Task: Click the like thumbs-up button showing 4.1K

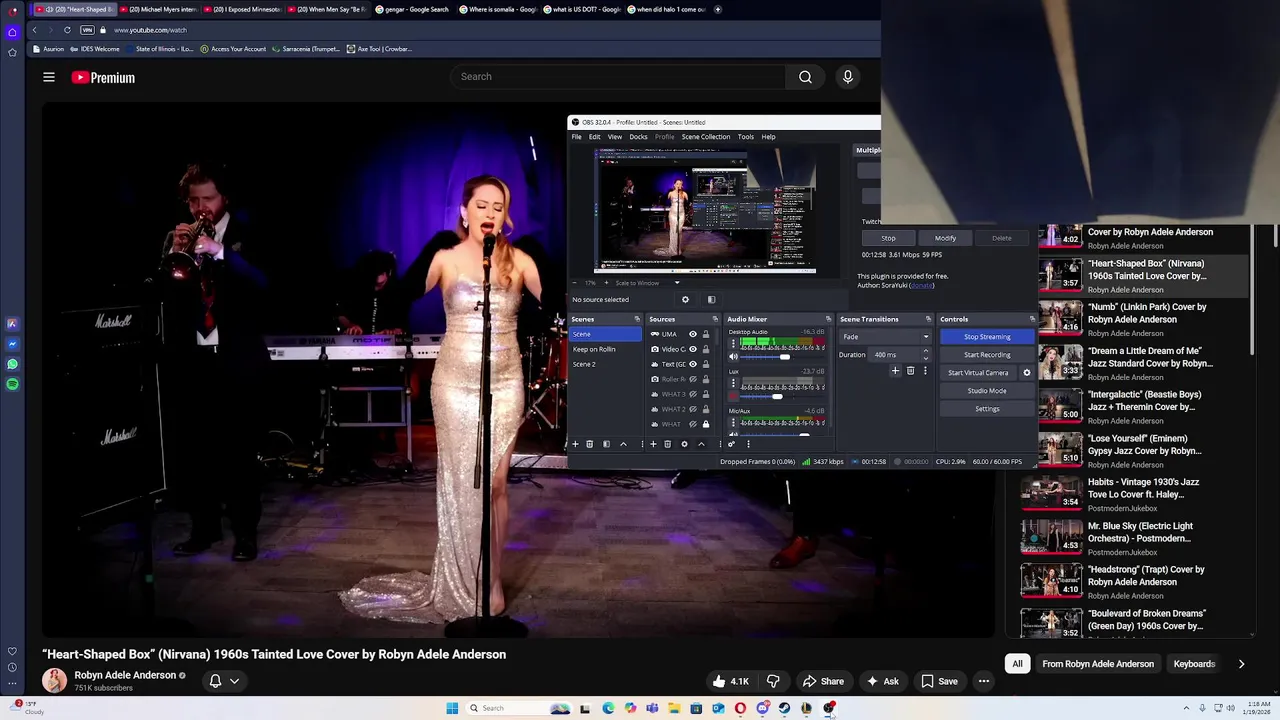Action: [x=729, y=681]
